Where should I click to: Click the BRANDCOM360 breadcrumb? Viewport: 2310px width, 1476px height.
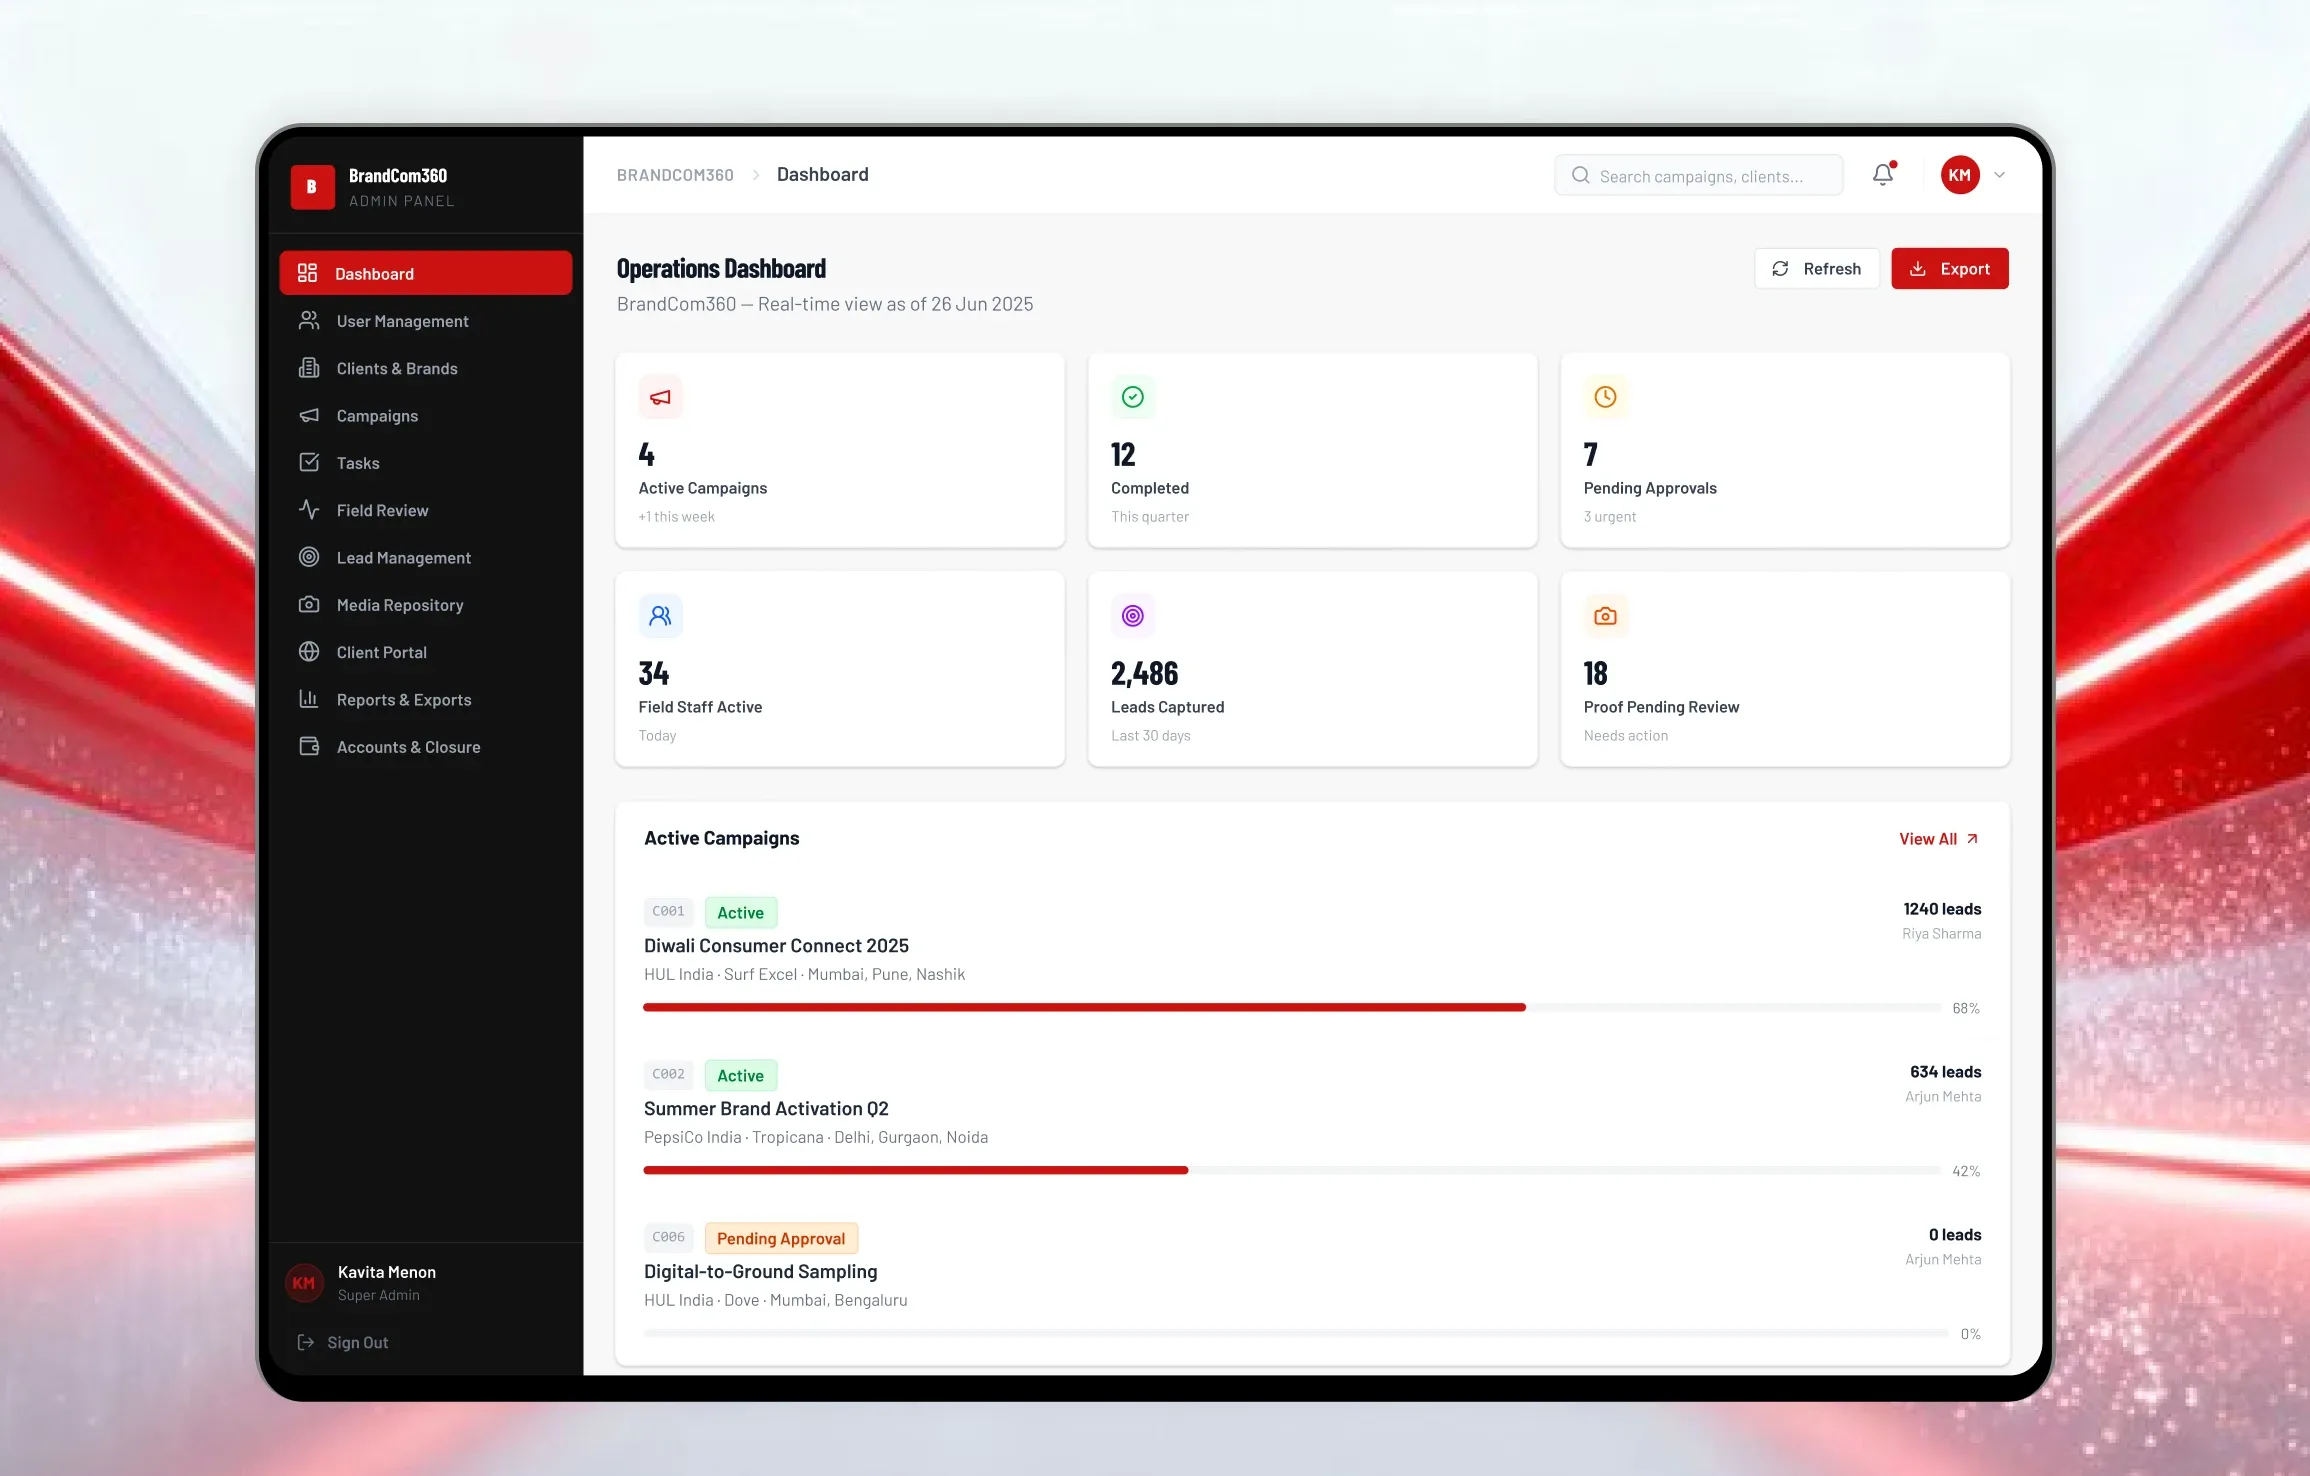point(675,175)
